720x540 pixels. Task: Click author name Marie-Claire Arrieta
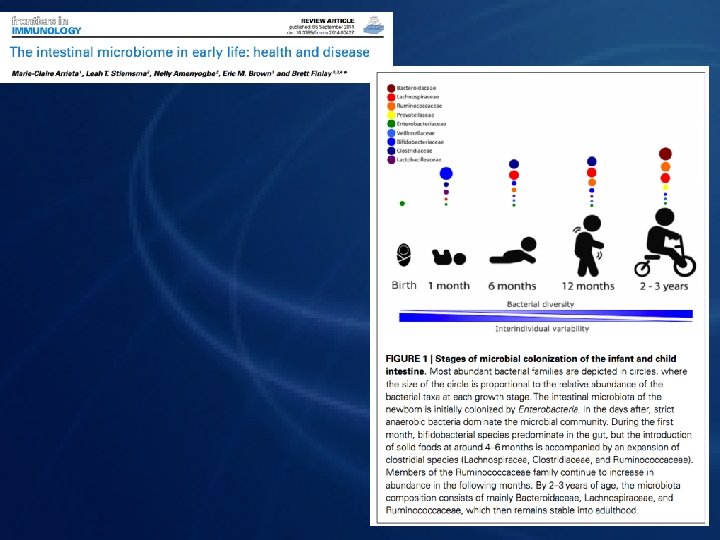click(x=45, y=73)
